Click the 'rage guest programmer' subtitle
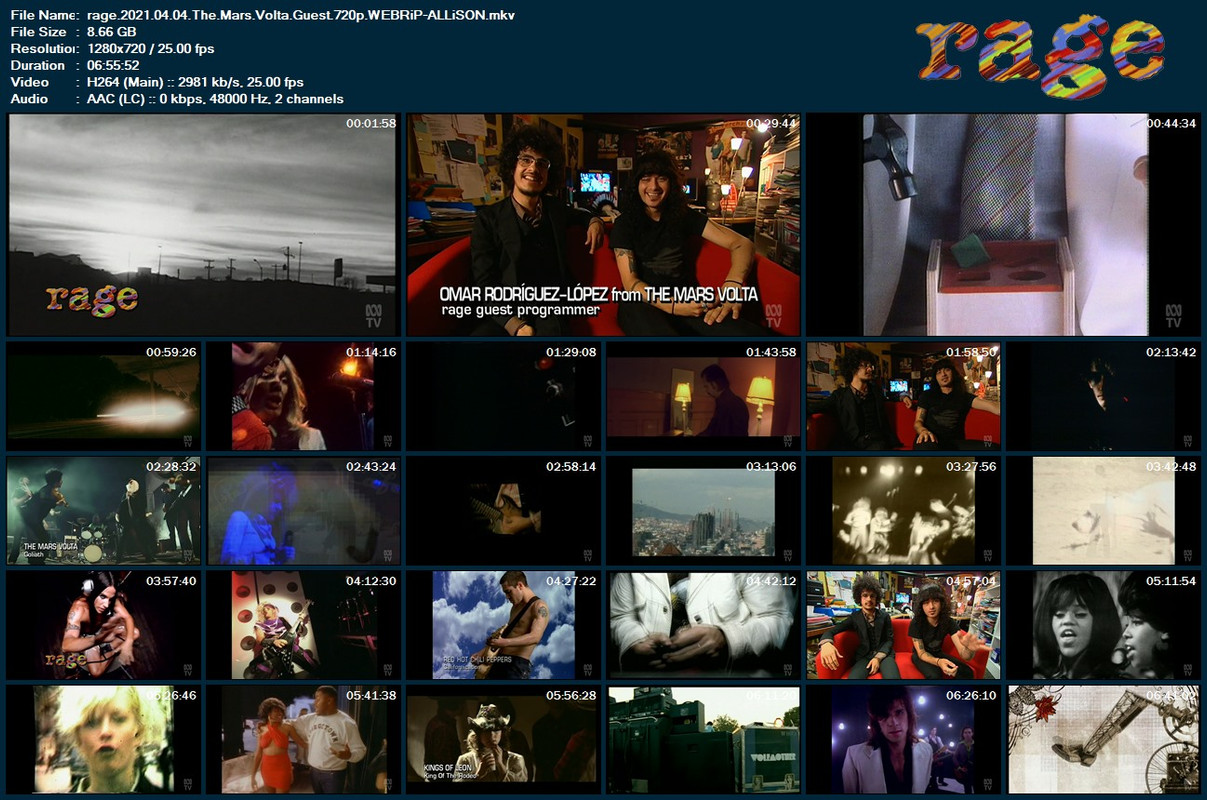 (x=521, y=310)
